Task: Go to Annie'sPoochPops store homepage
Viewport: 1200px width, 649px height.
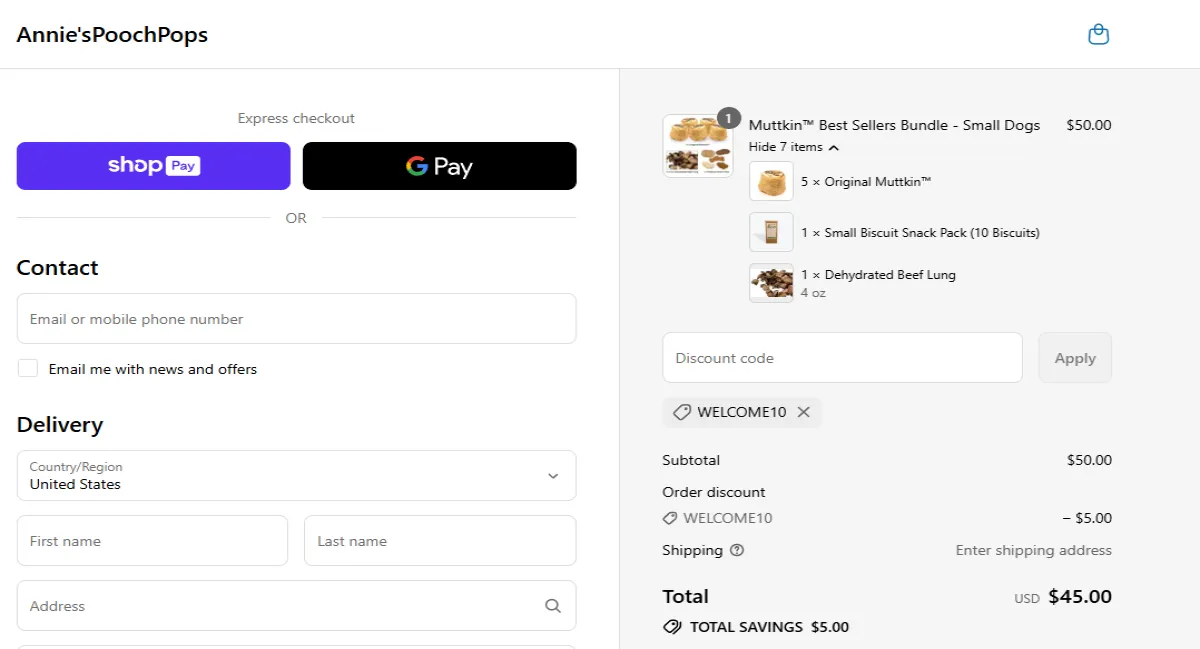Action: 112,35
